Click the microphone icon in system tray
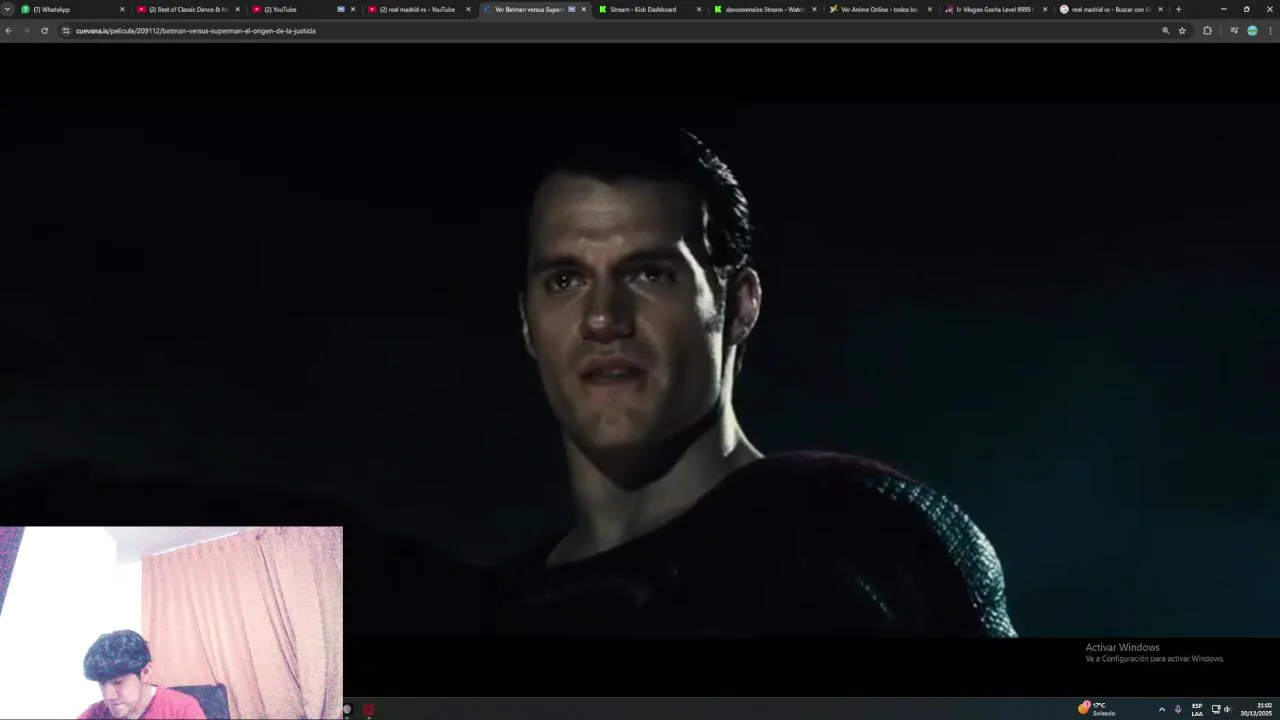The height and width of the screenshot is (720, 1280). [1178, 709]
